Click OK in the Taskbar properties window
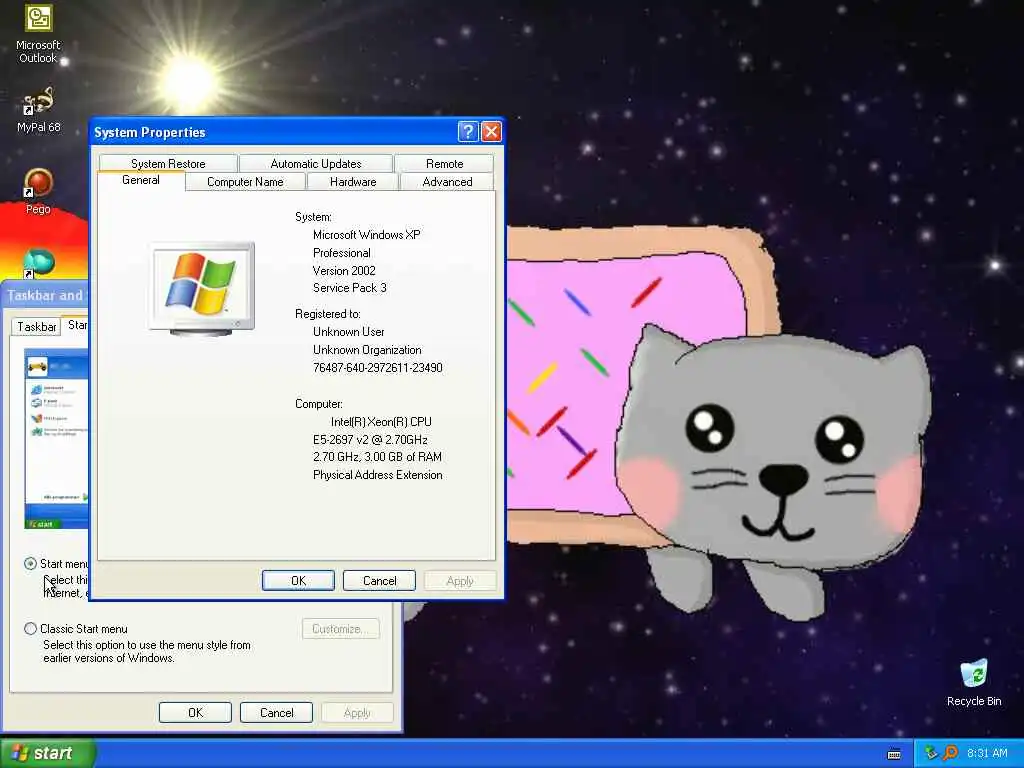 (x=195, y=712)
